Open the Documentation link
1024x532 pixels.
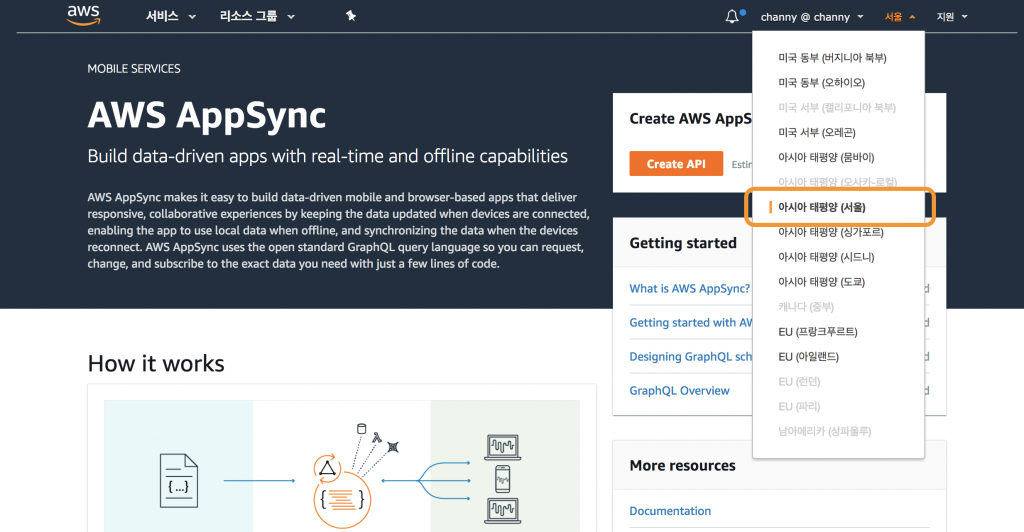coord(670,511)
